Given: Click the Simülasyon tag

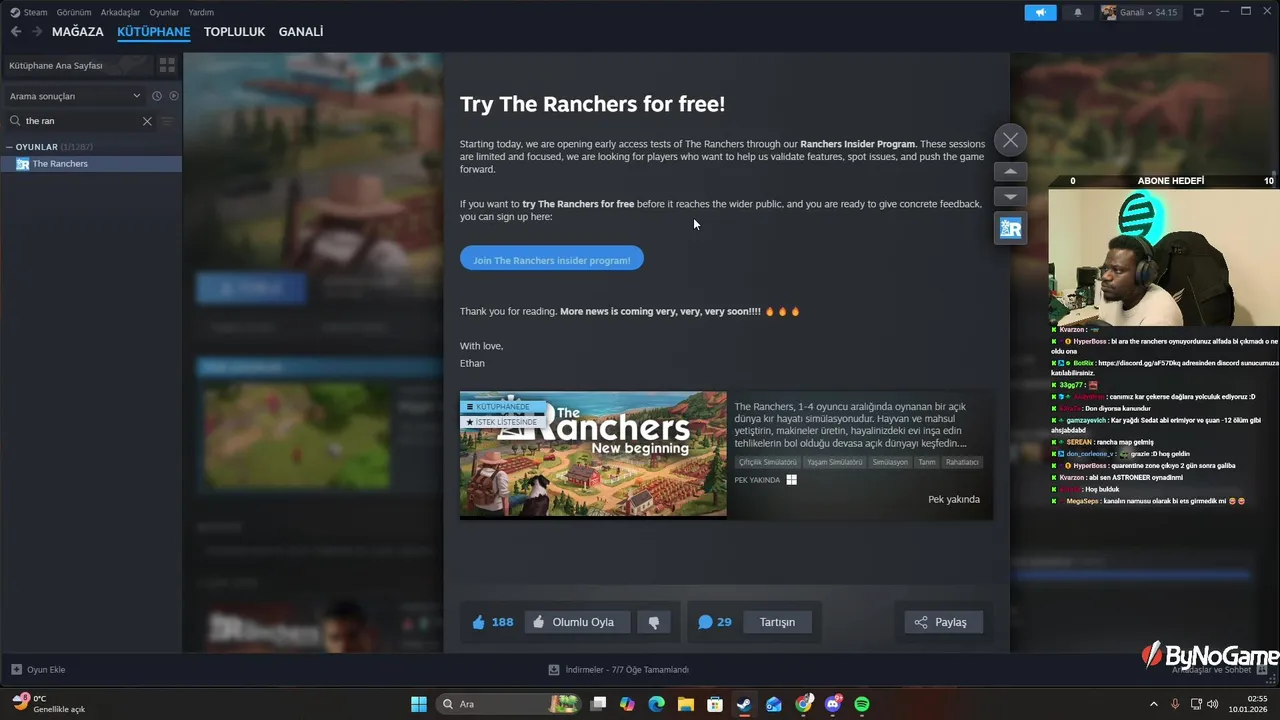Looking at the screenshot, I should click(x=890, y=462).
